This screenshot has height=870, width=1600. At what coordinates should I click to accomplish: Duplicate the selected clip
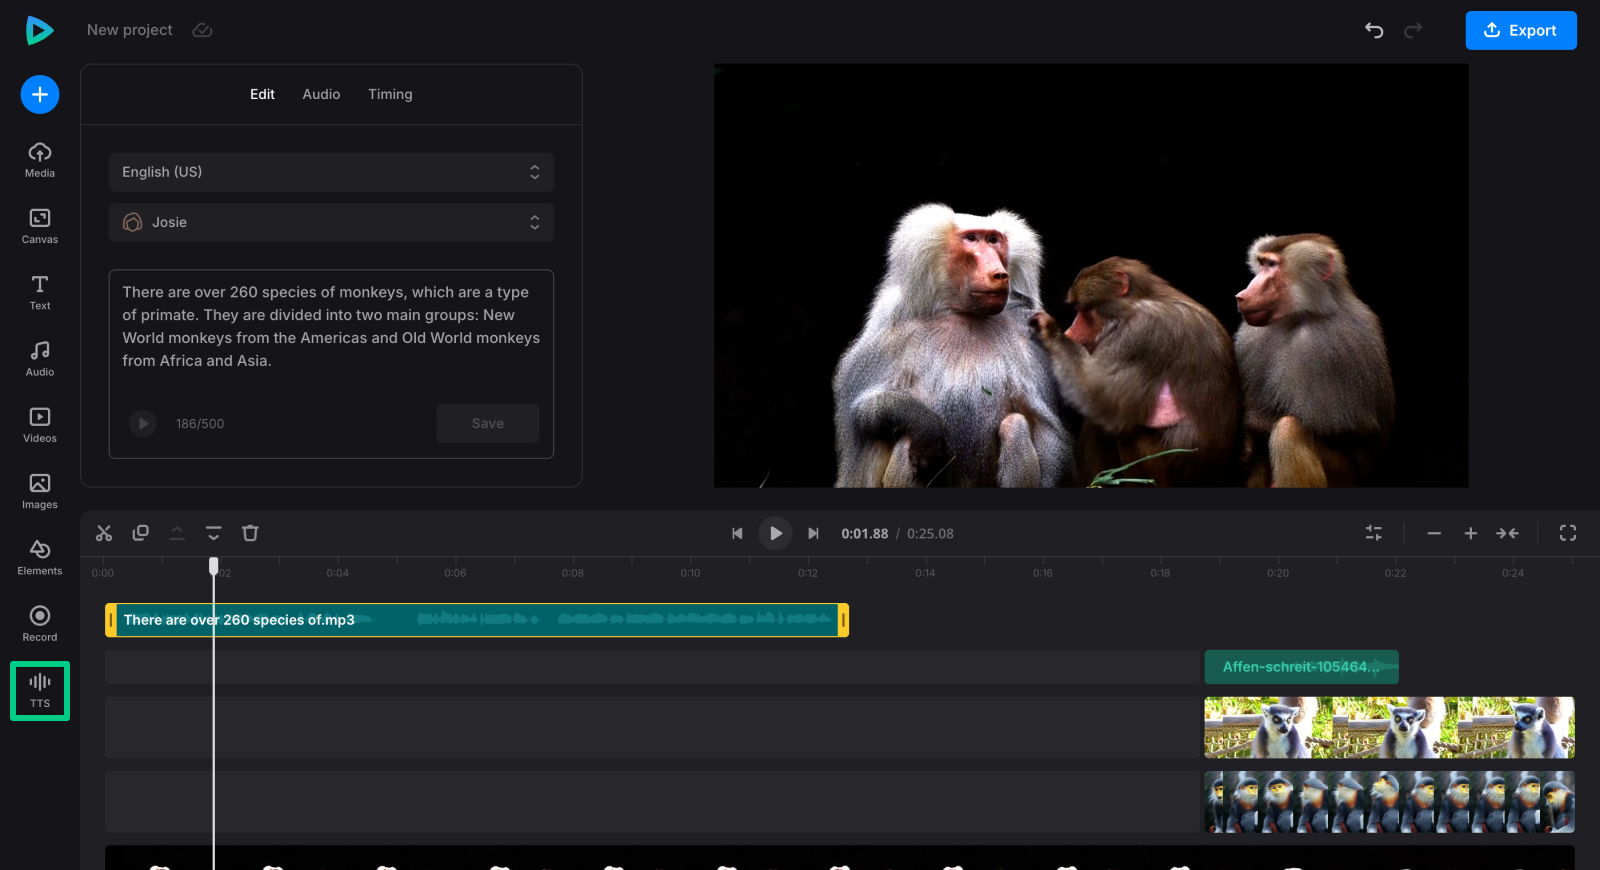[141, 533]
